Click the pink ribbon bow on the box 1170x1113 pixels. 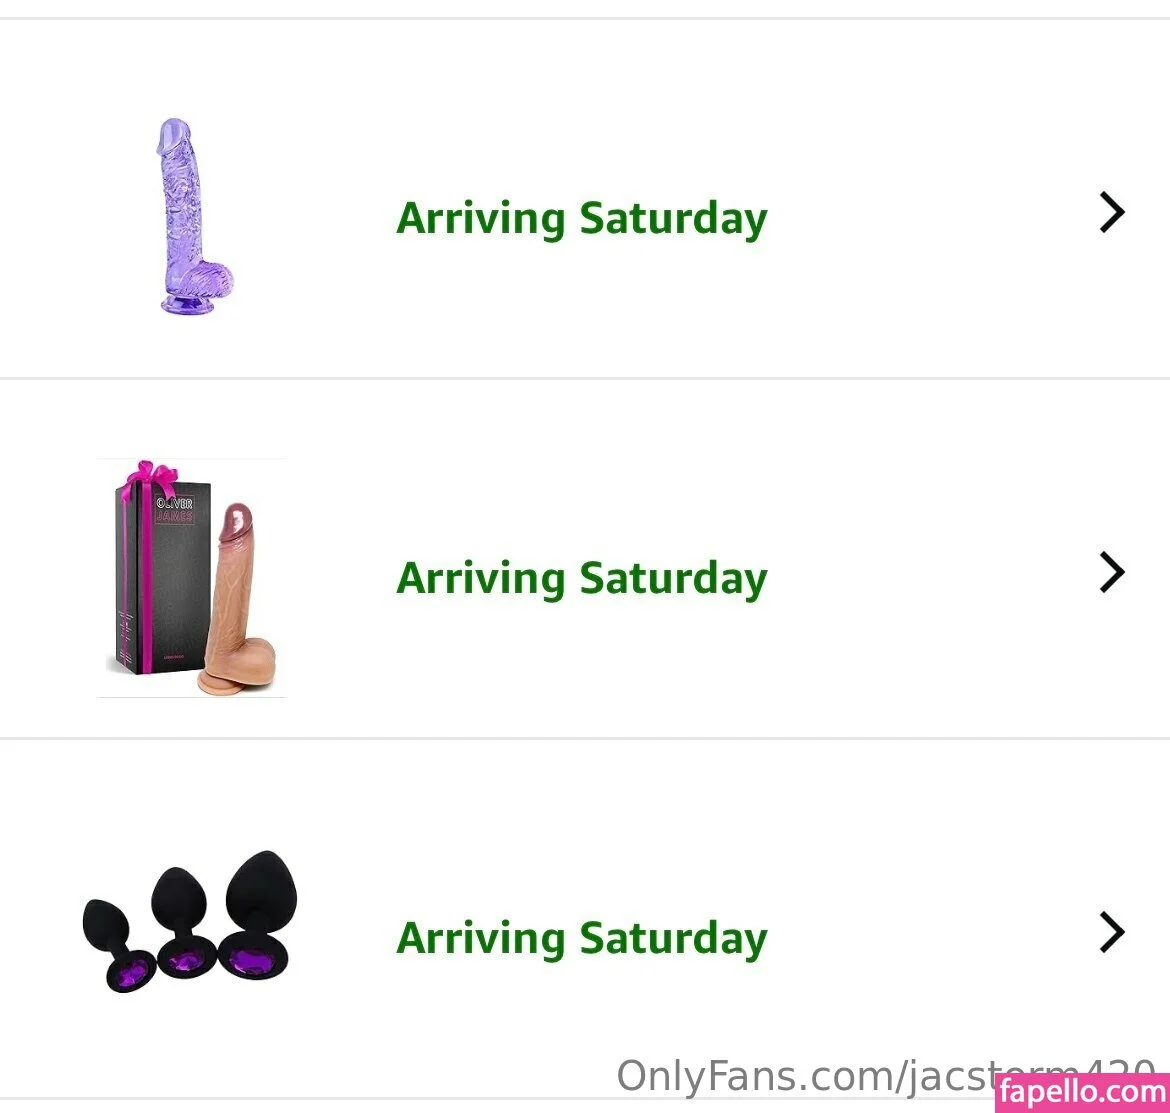(x=155, y=473)
